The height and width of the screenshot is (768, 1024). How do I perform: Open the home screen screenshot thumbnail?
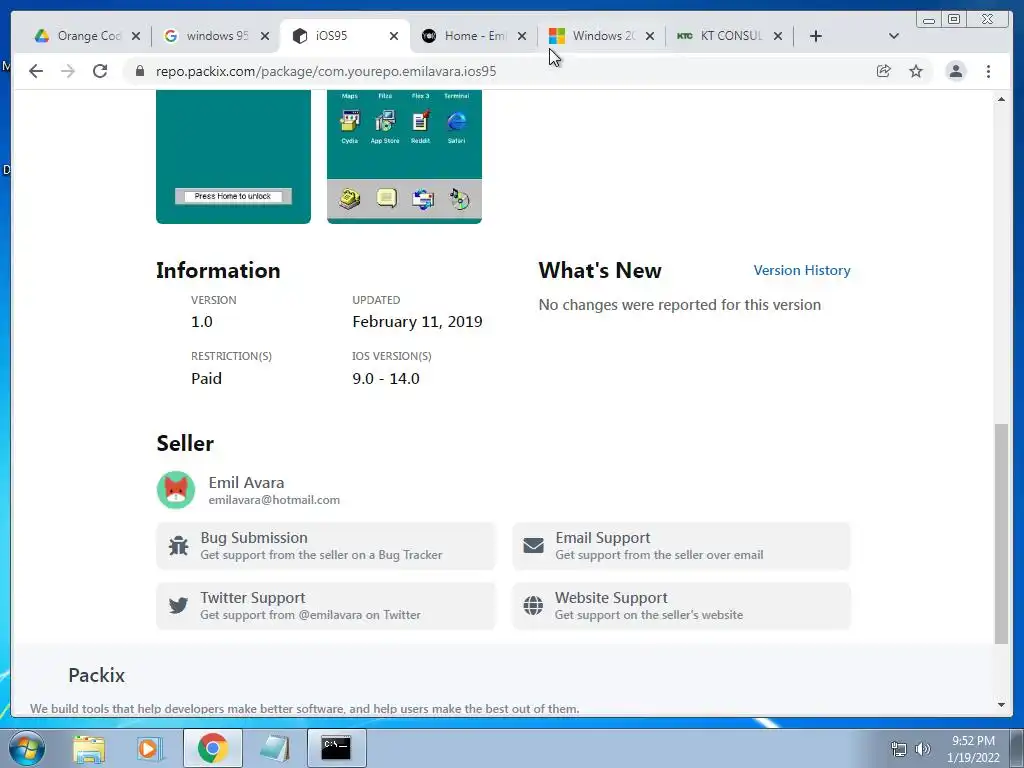click(404, 157)
